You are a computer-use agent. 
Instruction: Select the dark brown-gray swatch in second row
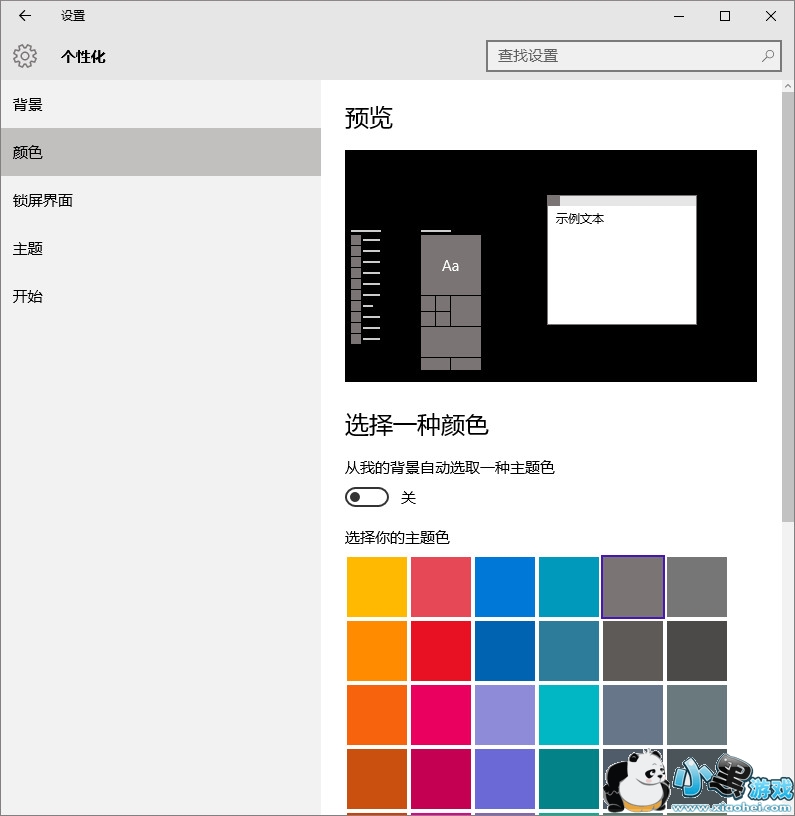(633, 651)
